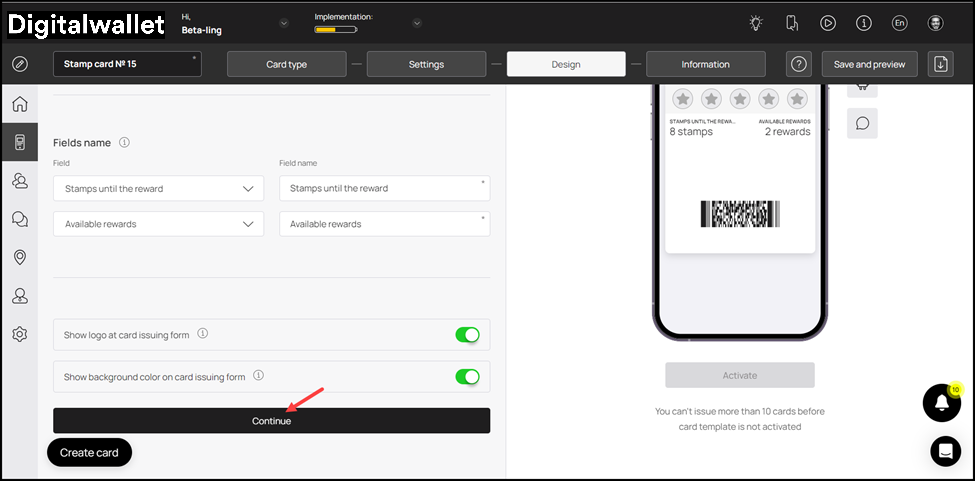Viewport: 975px width, 481px height.
Task: Edit the Stamp card № 15 name field
Action: point(127,64)
